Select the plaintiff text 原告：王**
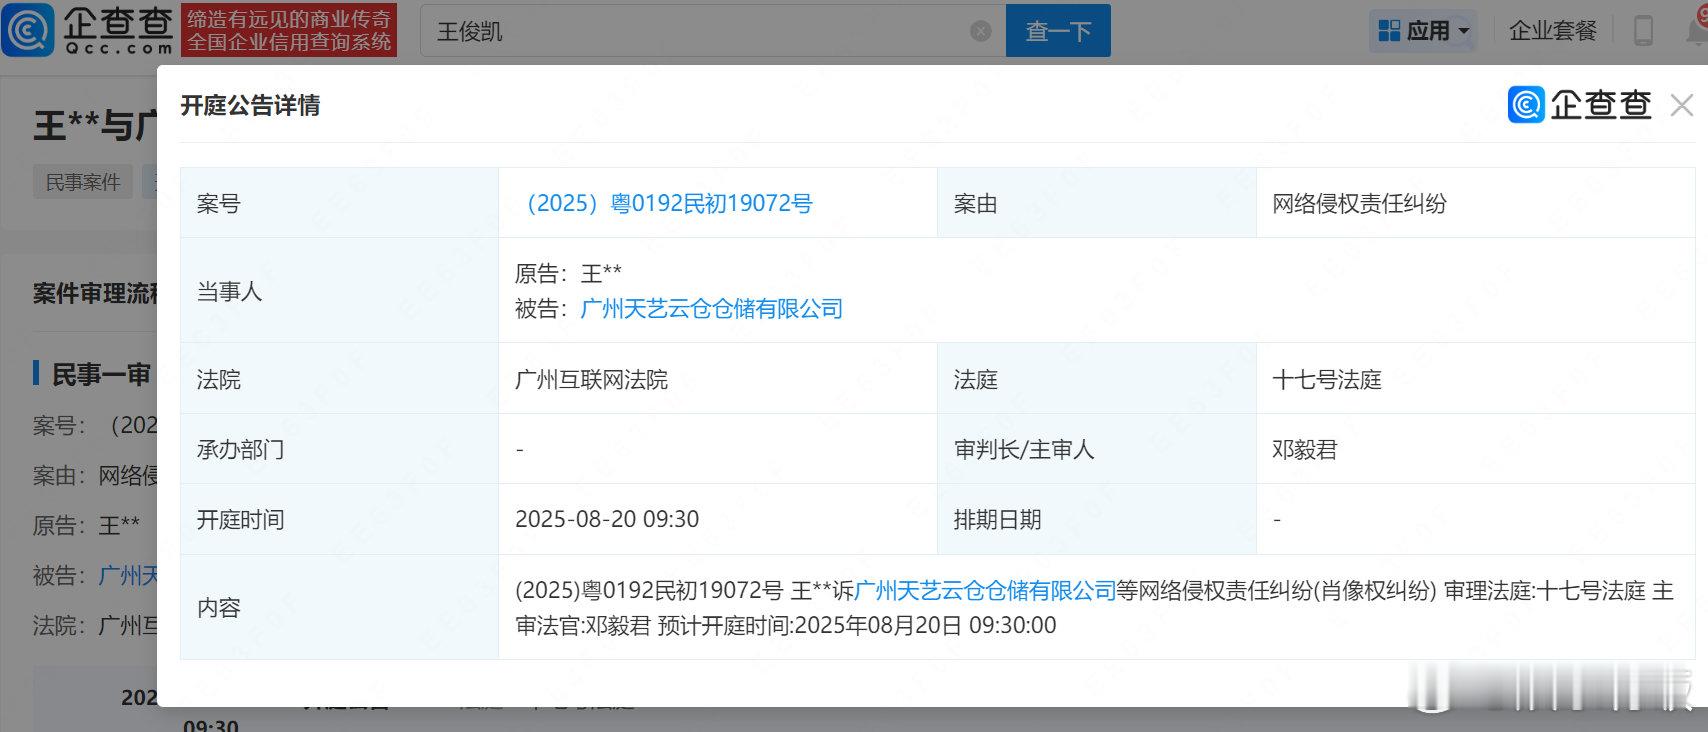 pos(568,273)
